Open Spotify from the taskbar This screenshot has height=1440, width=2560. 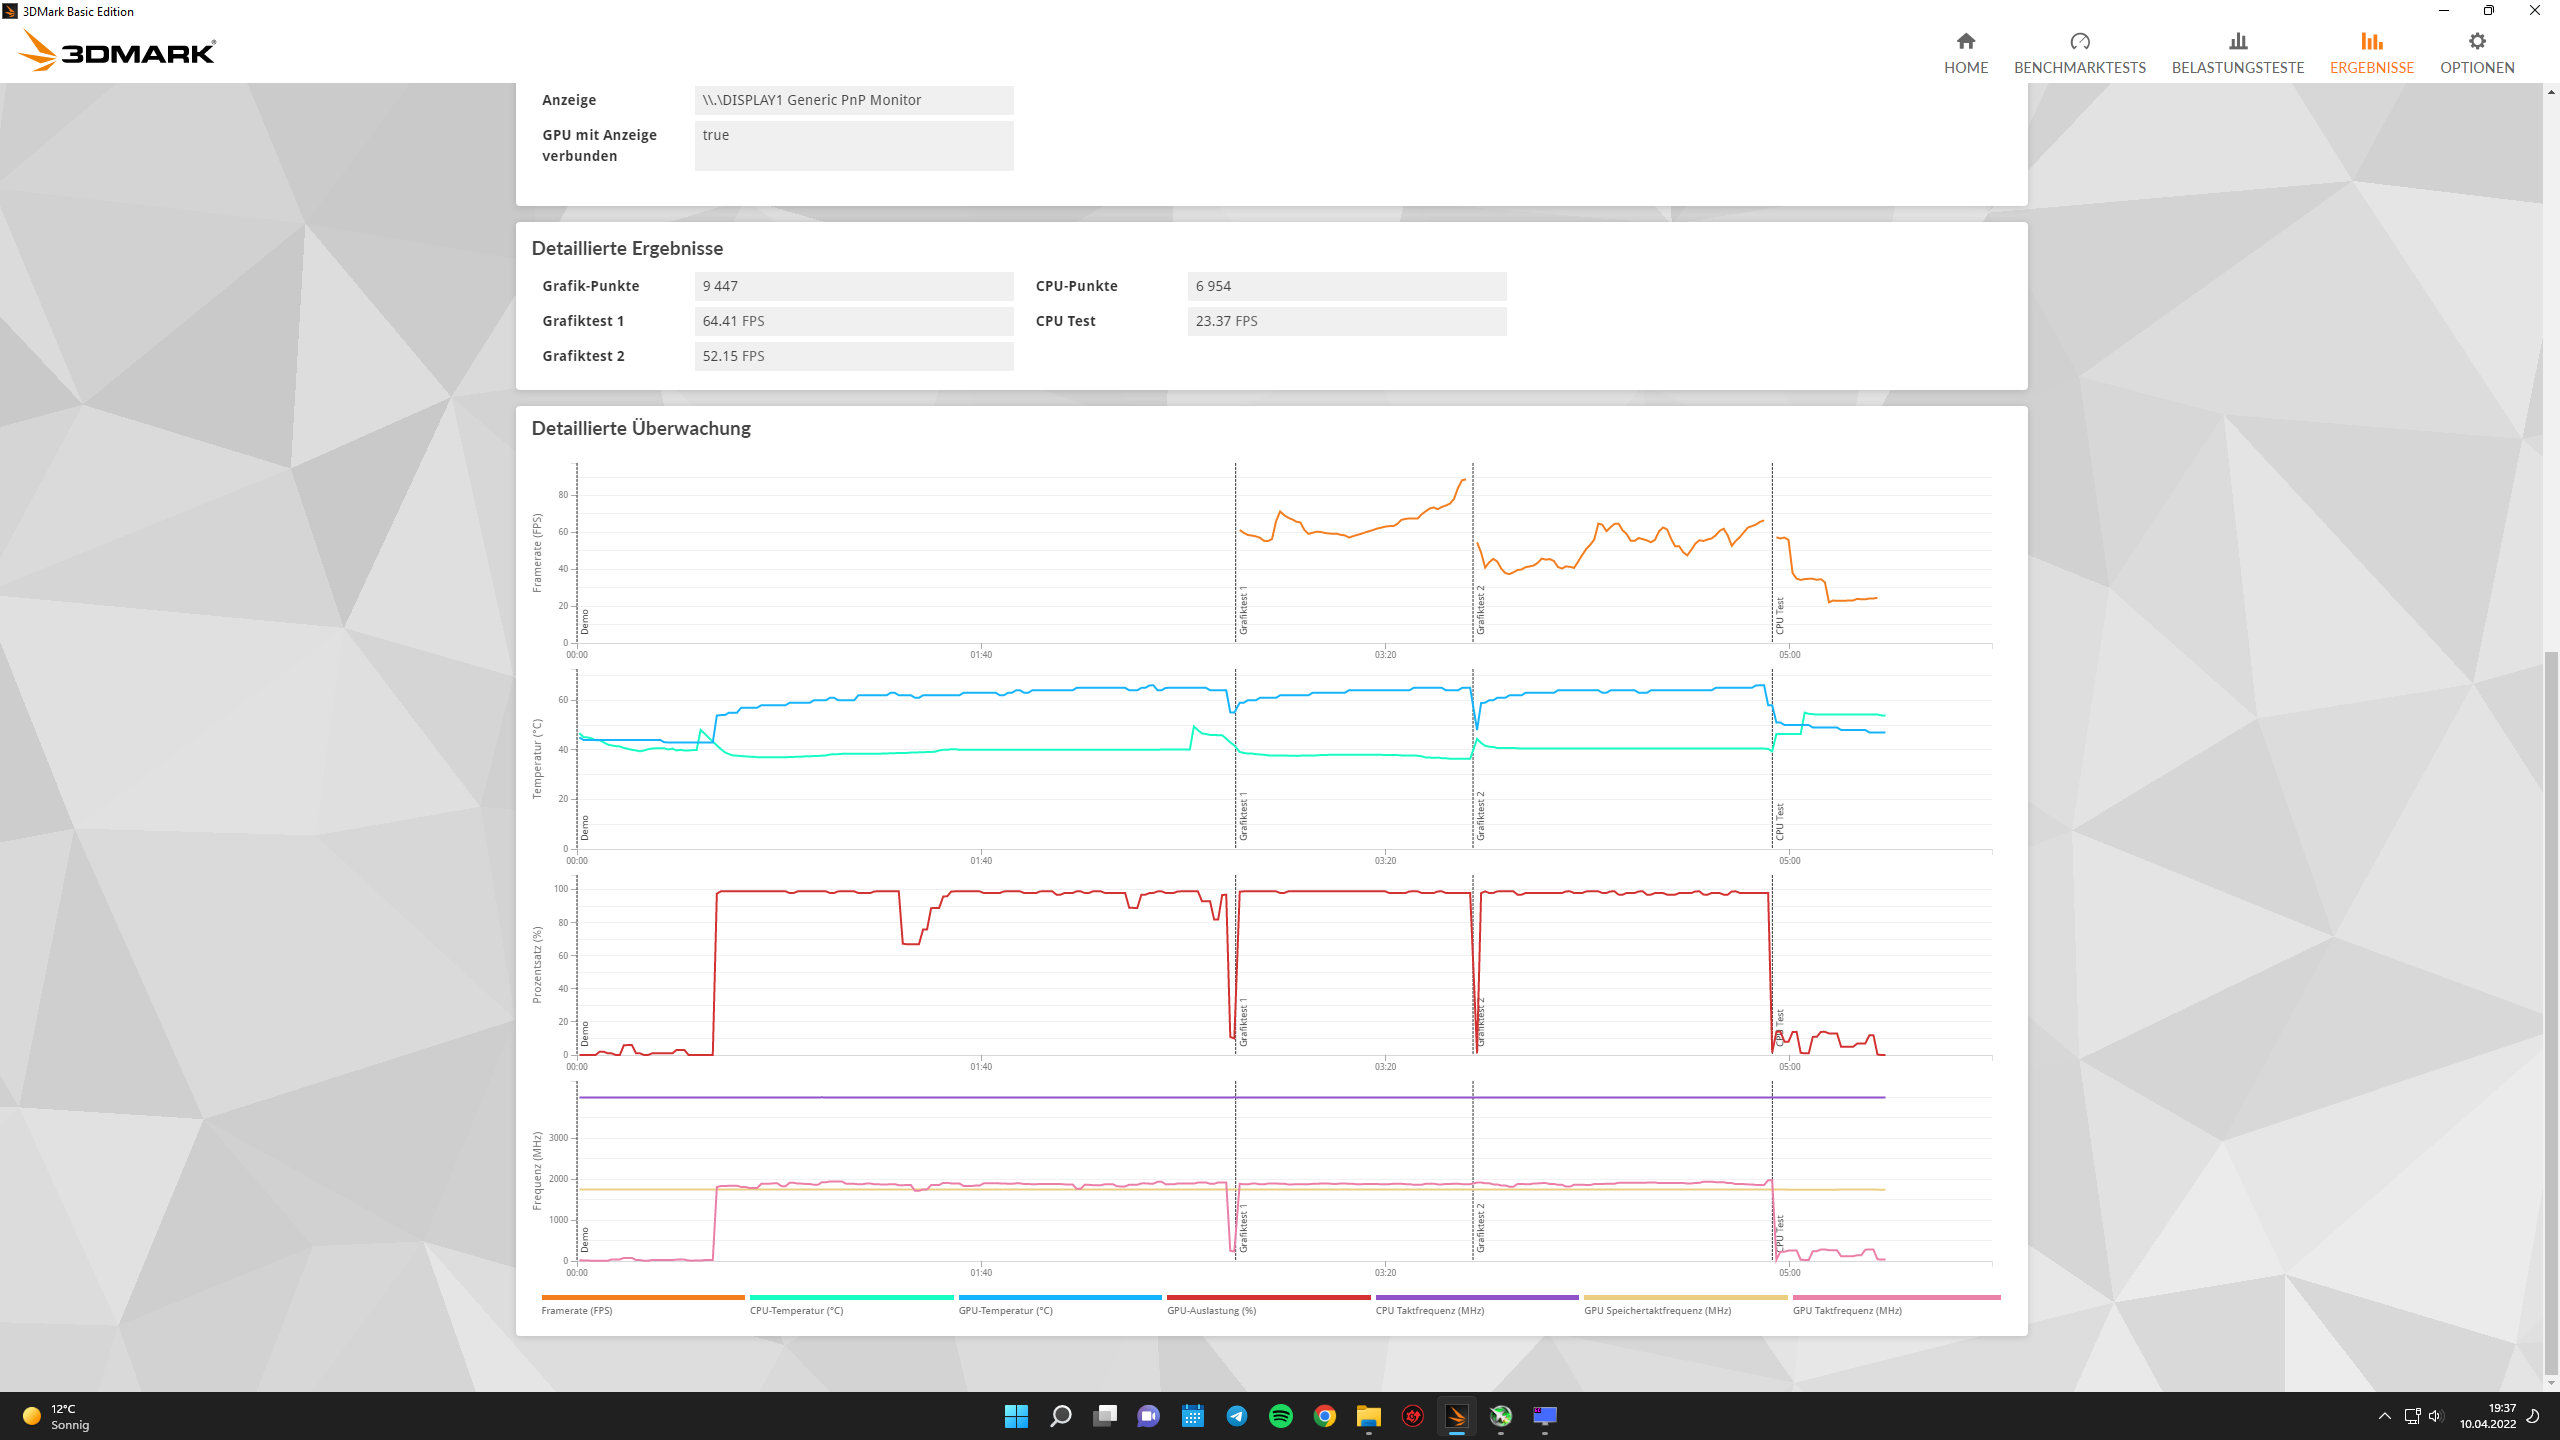tap(1280, 1415)
